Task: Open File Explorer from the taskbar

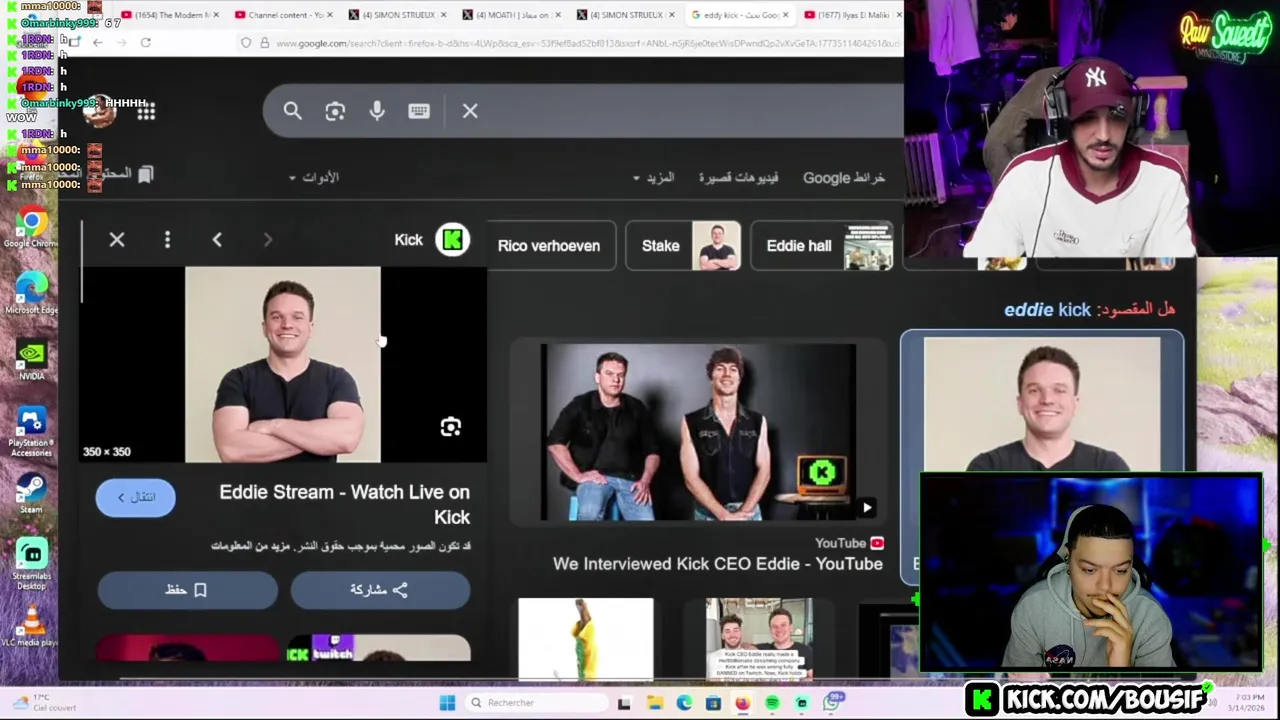Action: pyautogui.click(x=654, y=703)
